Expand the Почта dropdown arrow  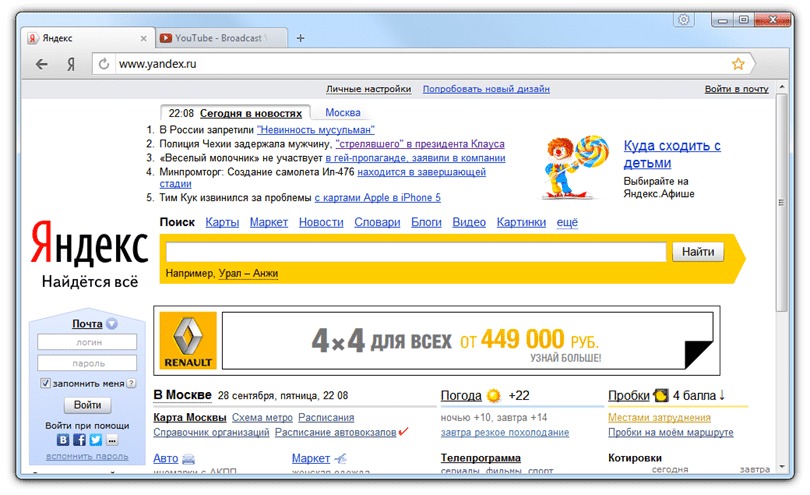pyautogui.click(x=112, y=324)
